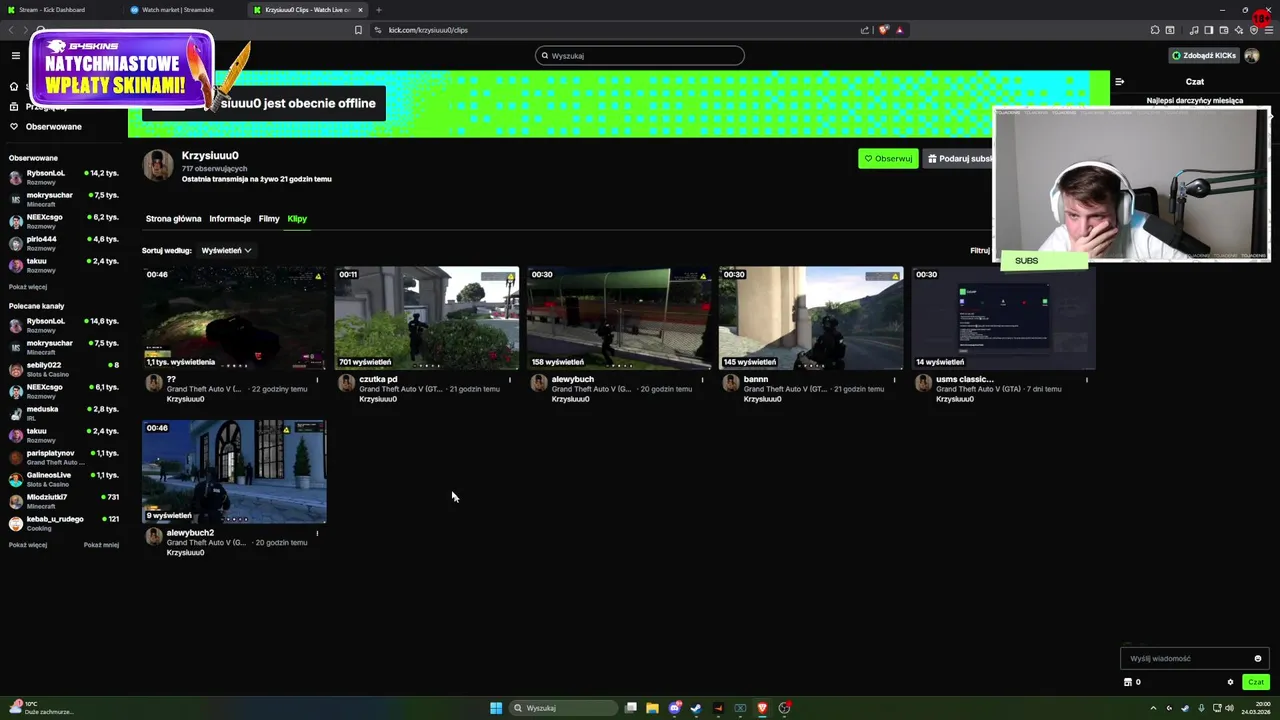Image resolution: width=1280 pixels, height=720 pixels.
Task: Open followed channel pirio444
Action: point(64,243)
